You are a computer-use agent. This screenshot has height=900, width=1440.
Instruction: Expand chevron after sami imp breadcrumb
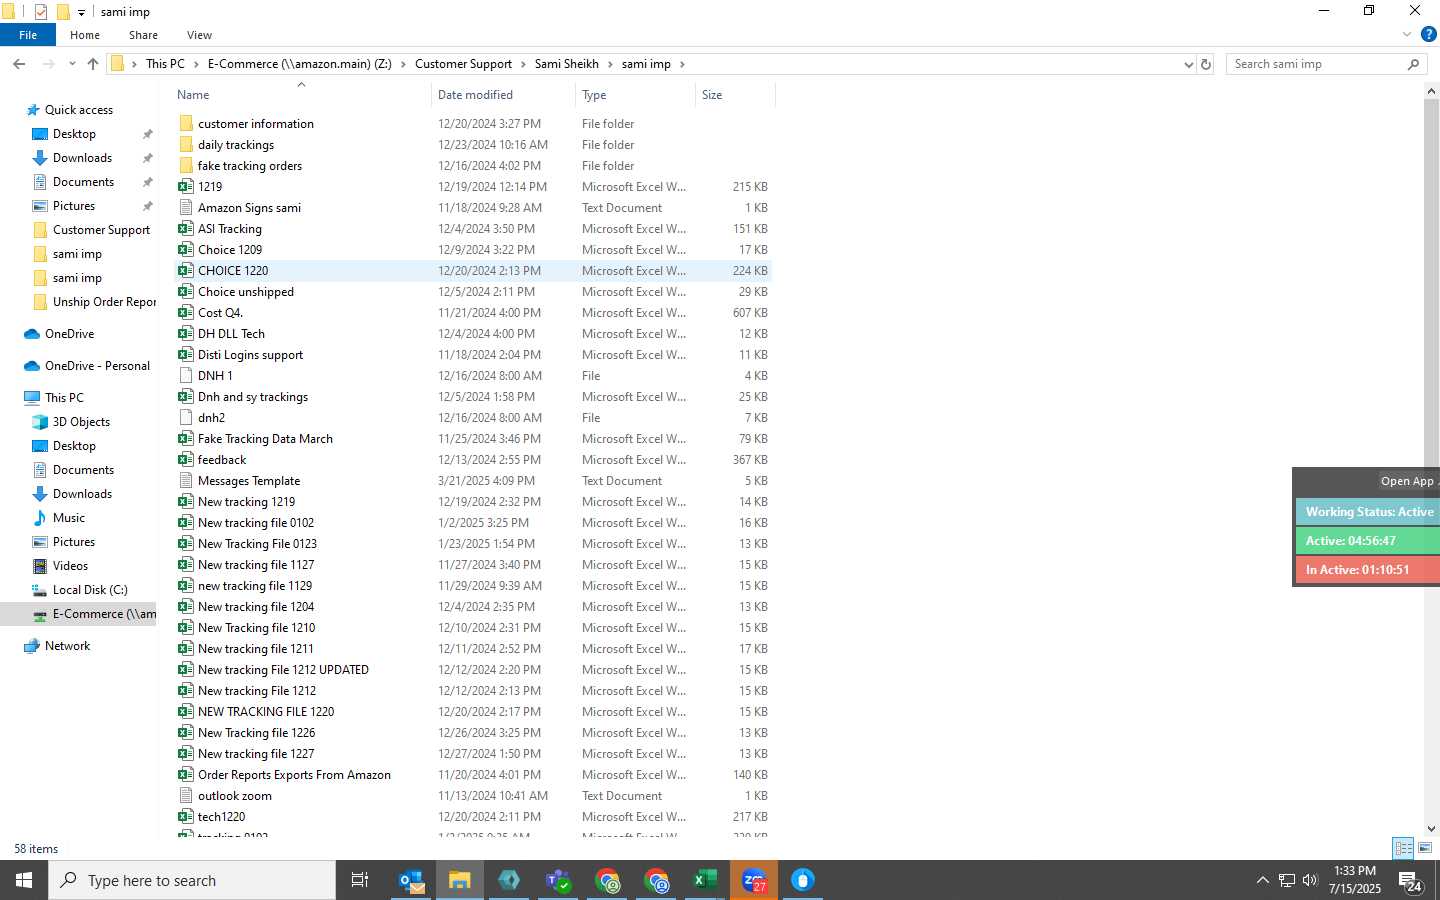tap(682, 64)
